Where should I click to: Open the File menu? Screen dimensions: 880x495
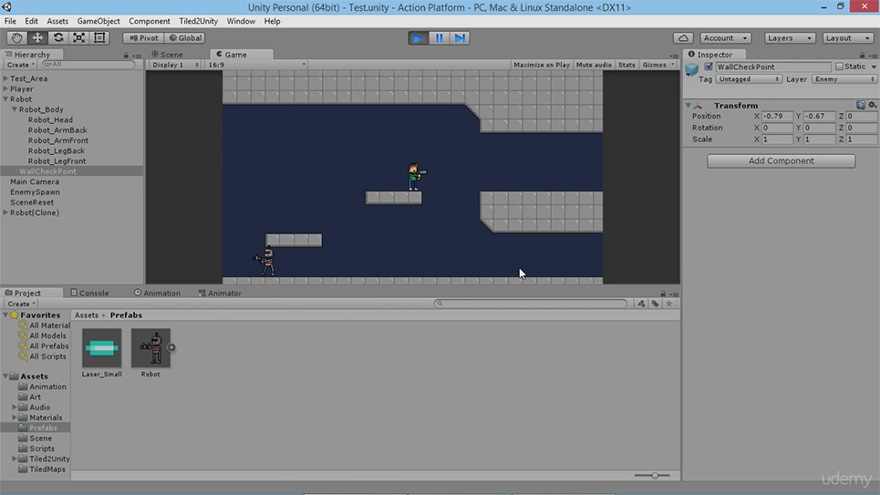pyautogui.click(x=10, y=21)
